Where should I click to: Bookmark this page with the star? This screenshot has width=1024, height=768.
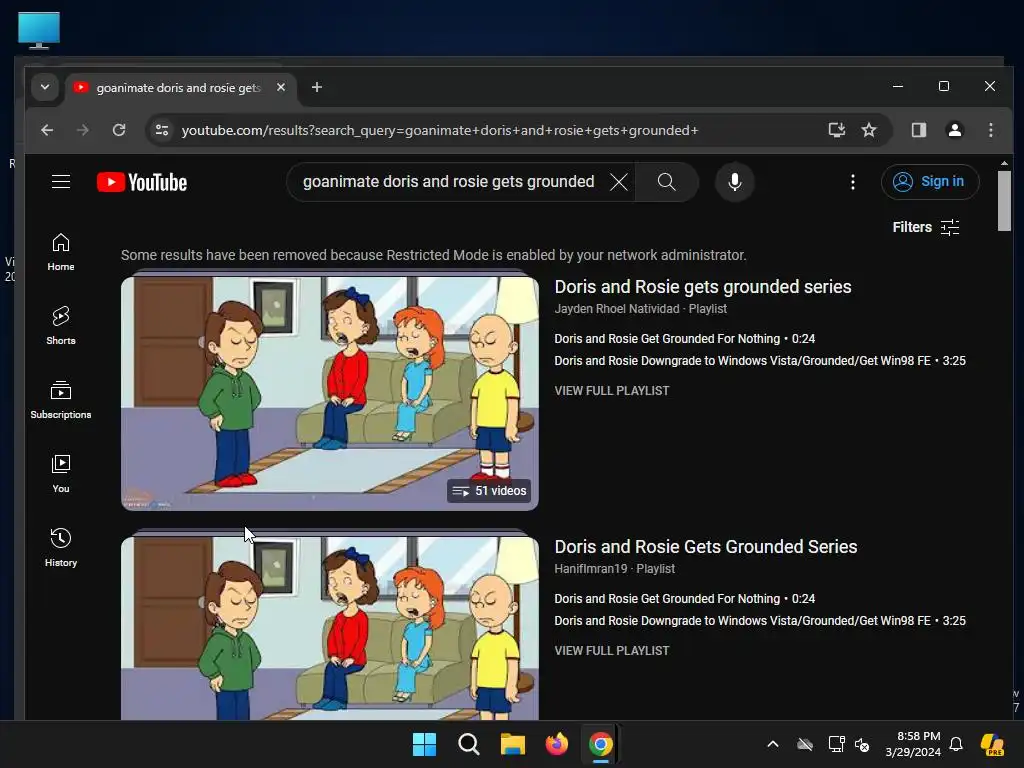869,130
